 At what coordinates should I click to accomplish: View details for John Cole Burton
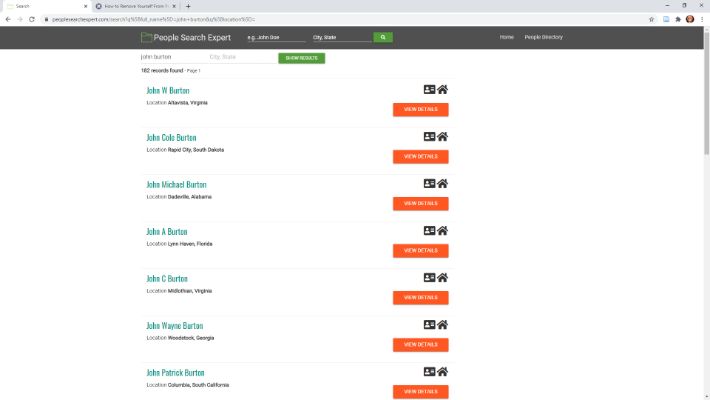click(421, 157)
